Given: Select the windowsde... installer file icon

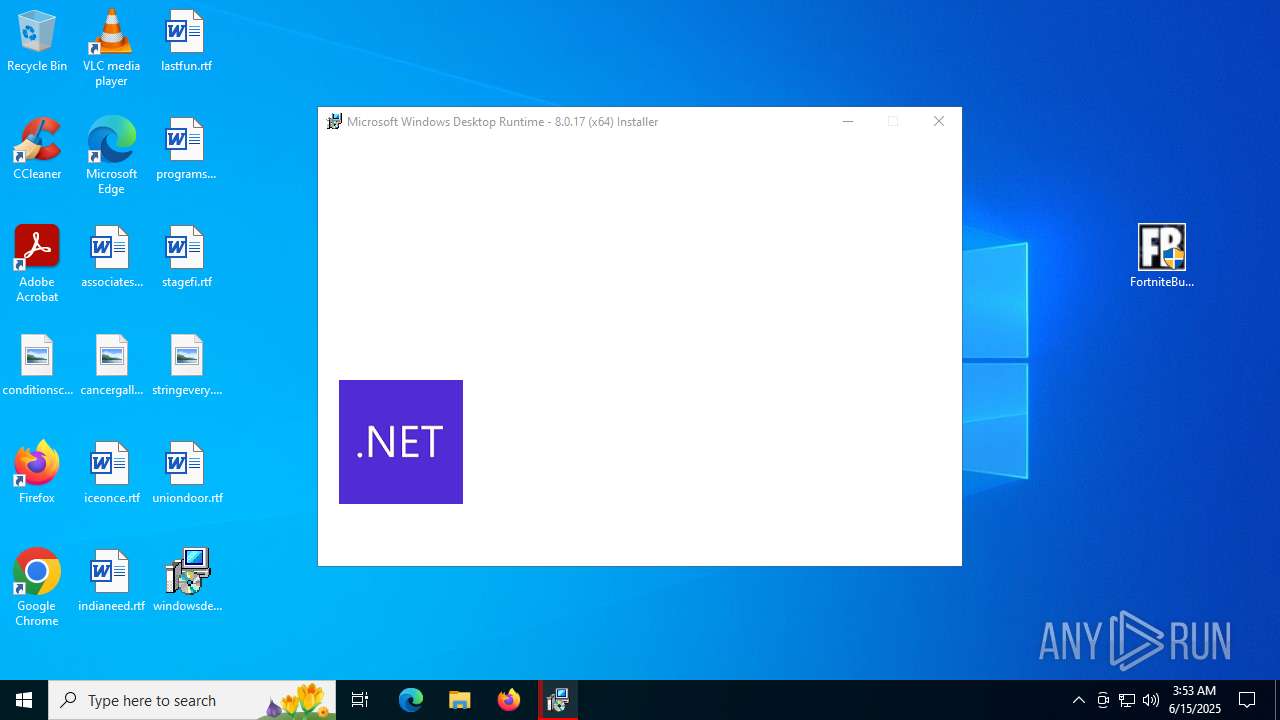Looking at the screenshot, I should 186,582.
